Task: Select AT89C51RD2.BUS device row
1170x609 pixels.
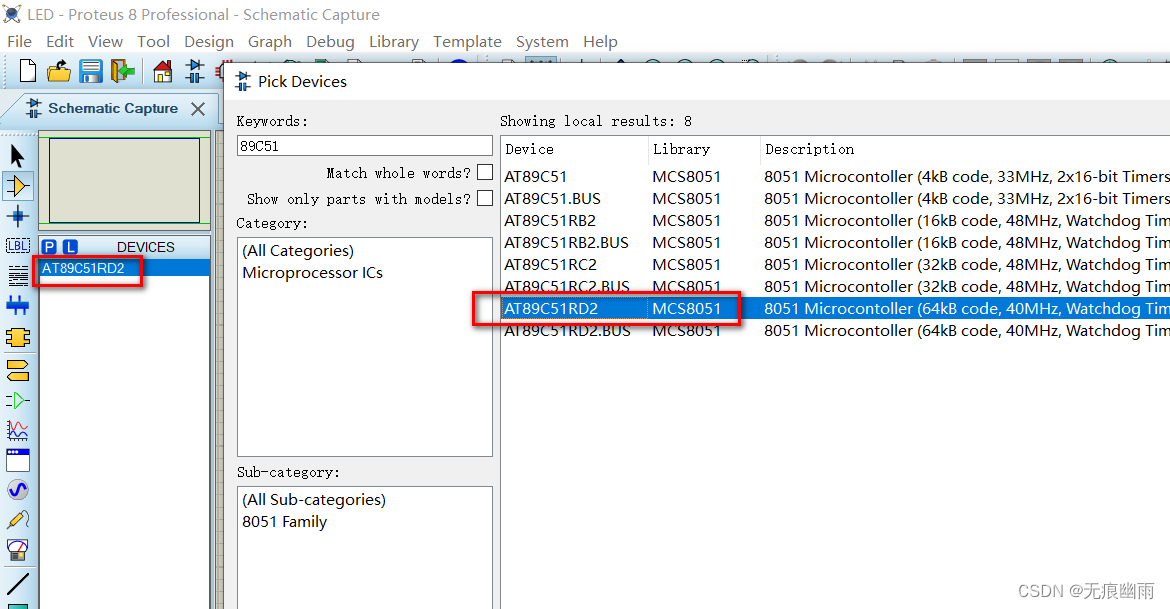Action: (x=836, y=331)
